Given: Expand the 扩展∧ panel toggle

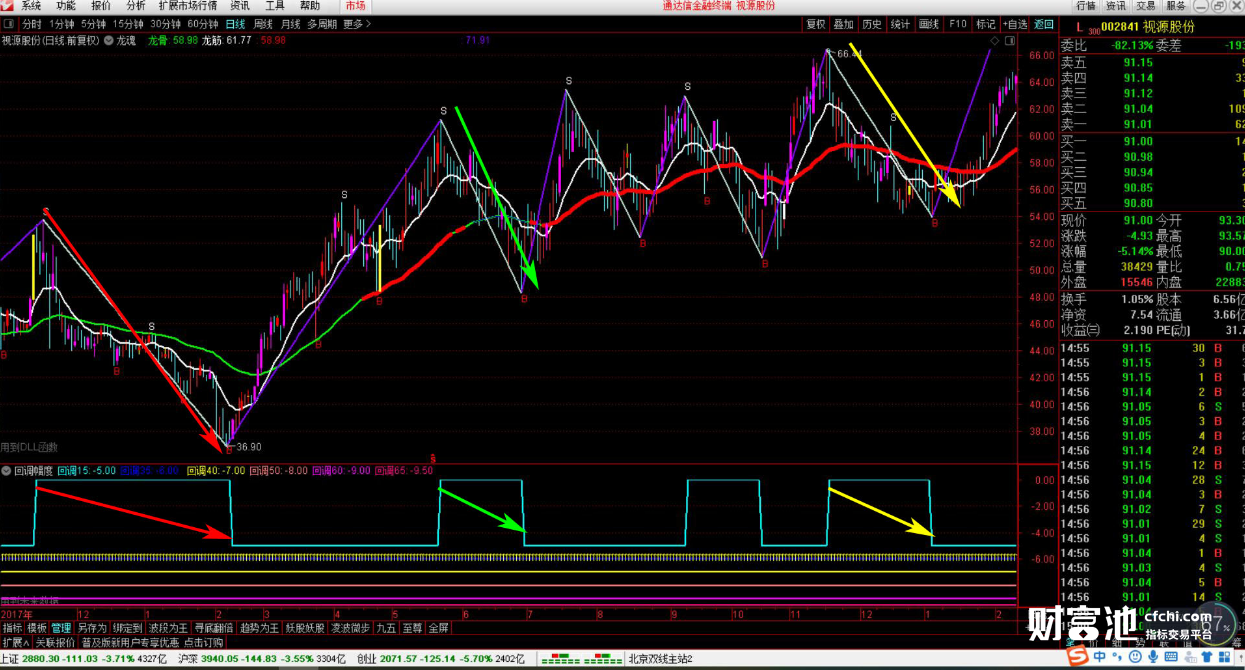Looking at the screenshot, I should coord(15,642).
